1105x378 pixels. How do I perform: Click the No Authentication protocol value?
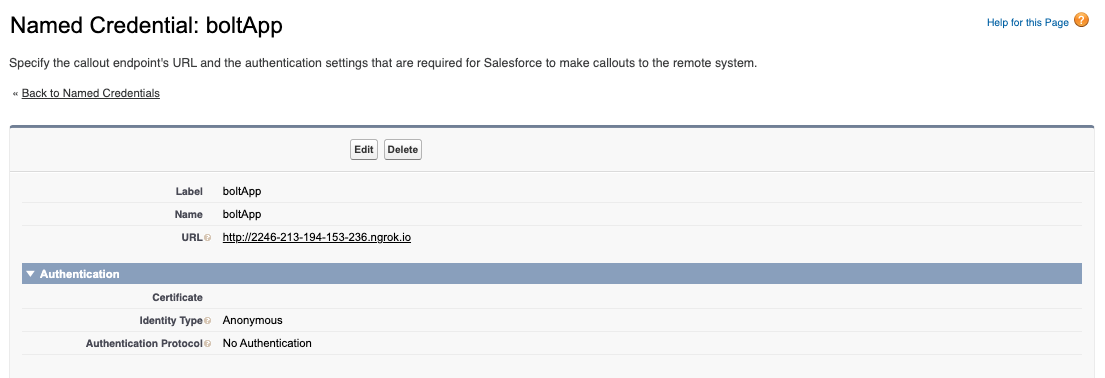coord(267,343)
